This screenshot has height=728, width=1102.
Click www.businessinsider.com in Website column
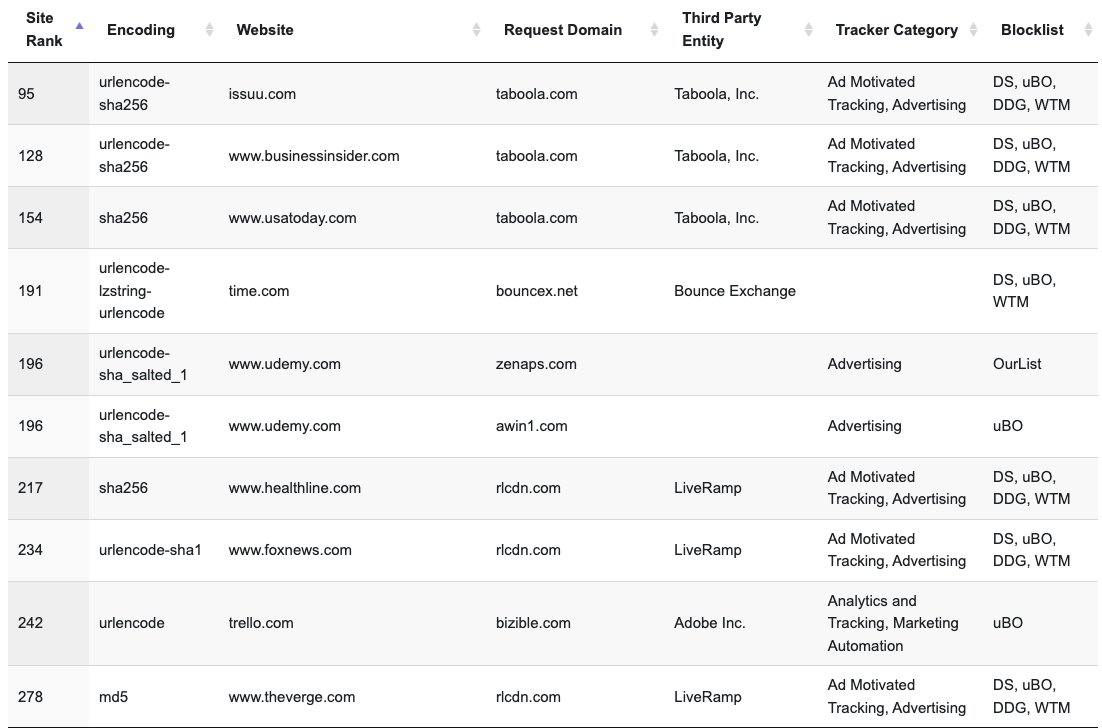(314, 156)
